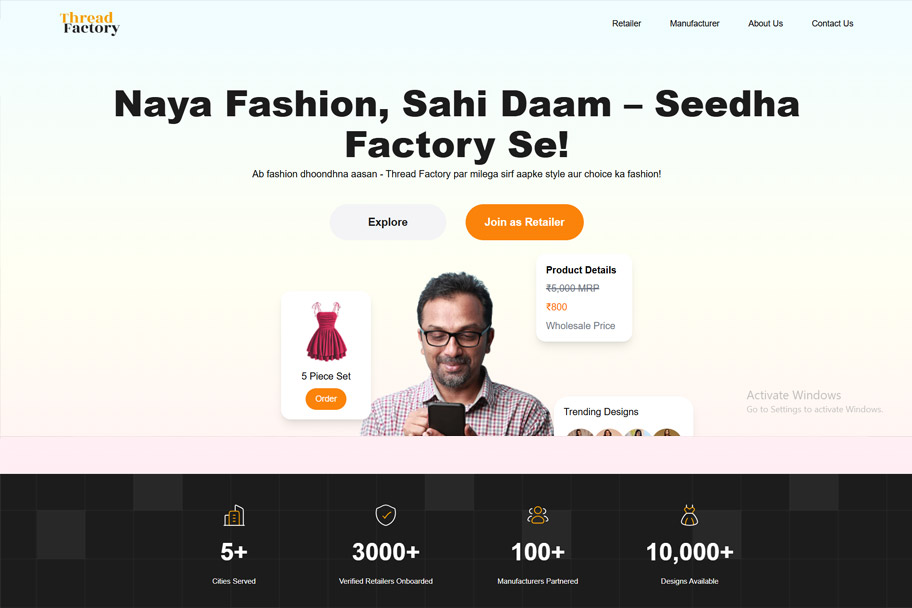
Task: Open the Retailer nav link
Action: [x=626, y=23]
